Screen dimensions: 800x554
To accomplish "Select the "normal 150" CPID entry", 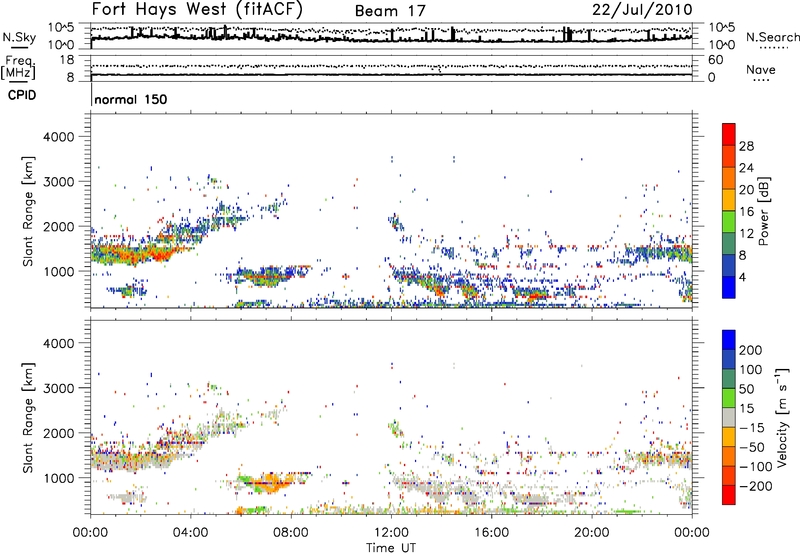I will click(x=131, y=99).
